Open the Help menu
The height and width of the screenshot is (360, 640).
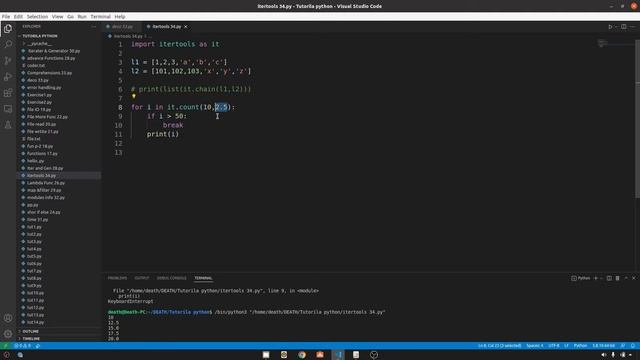pyautogui.click(x=120, y=17)
